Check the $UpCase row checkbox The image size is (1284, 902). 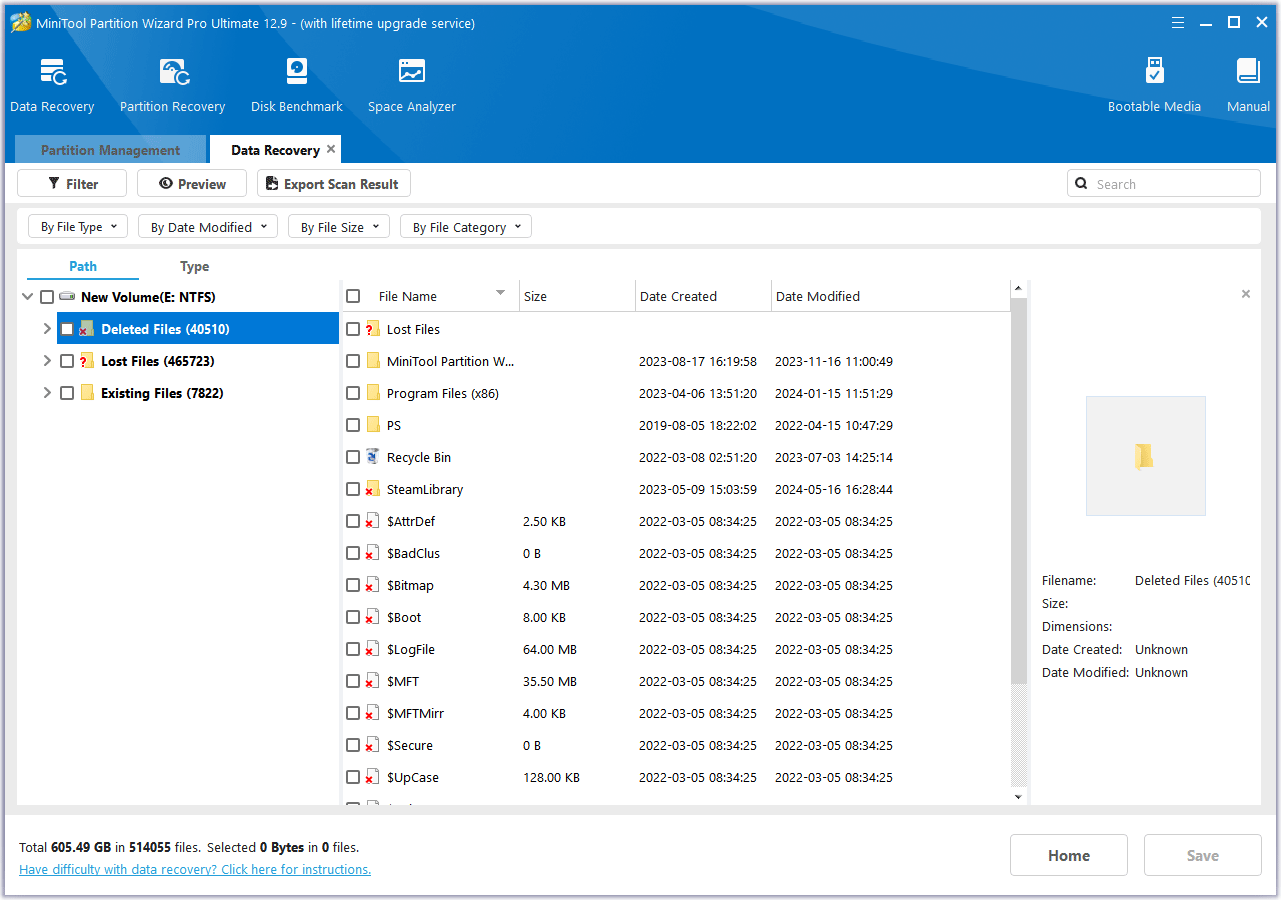click(353, 777)
